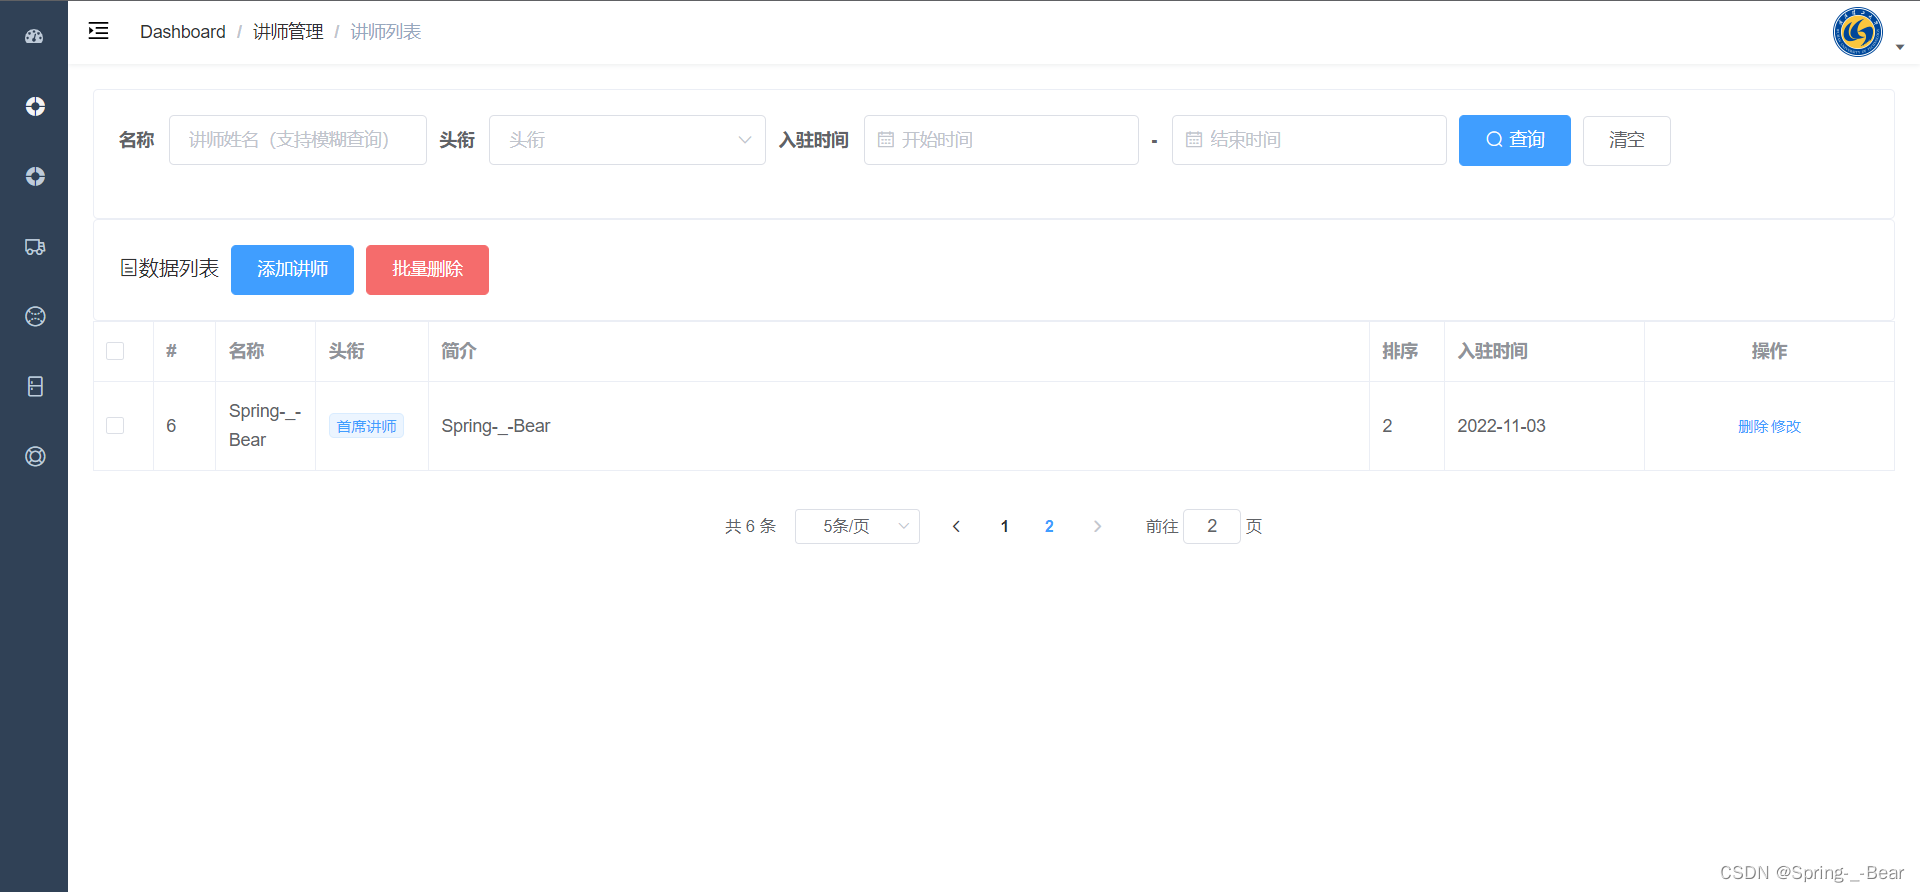Open the lifebuoy ring icon at sidebar bottom
1920x892 pixels.
tap(35, 456)
